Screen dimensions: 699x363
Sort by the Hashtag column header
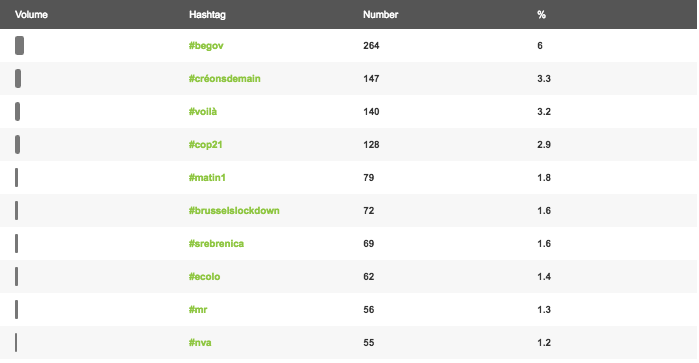tap(207, 15)
